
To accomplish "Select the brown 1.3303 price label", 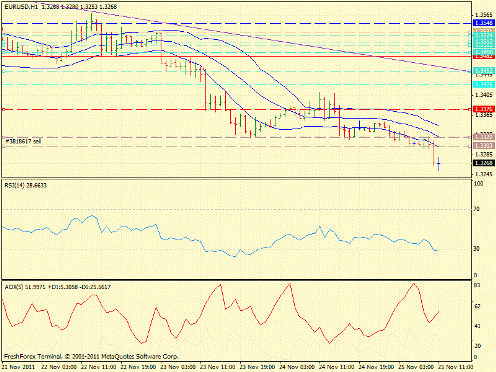I will click(484, 145).
